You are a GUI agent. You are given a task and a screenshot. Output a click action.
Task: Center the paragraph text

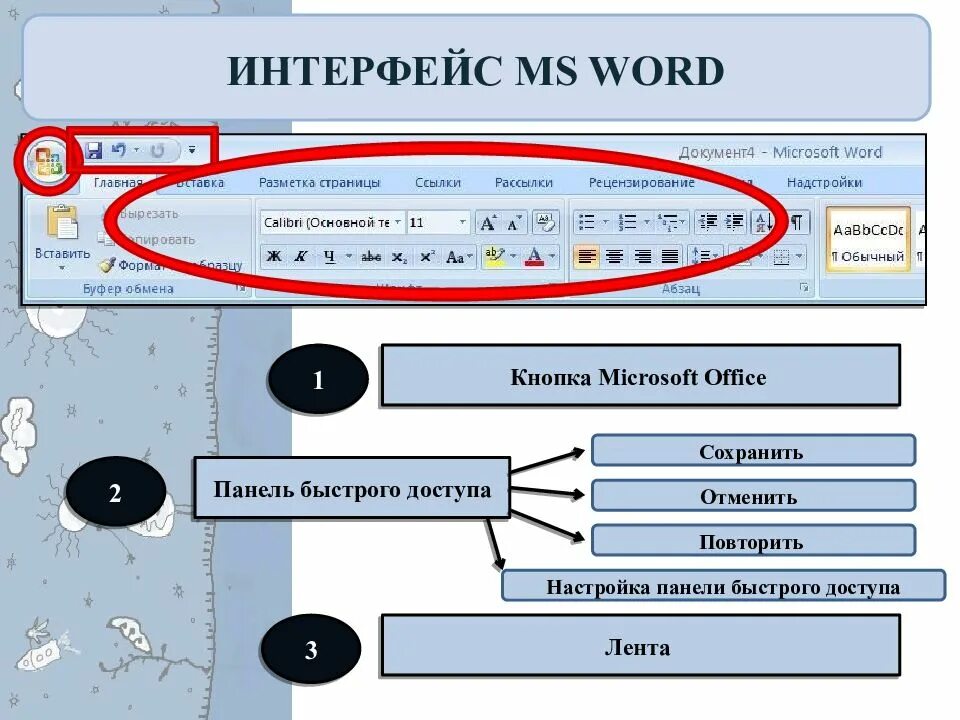(x=614, y=257)
